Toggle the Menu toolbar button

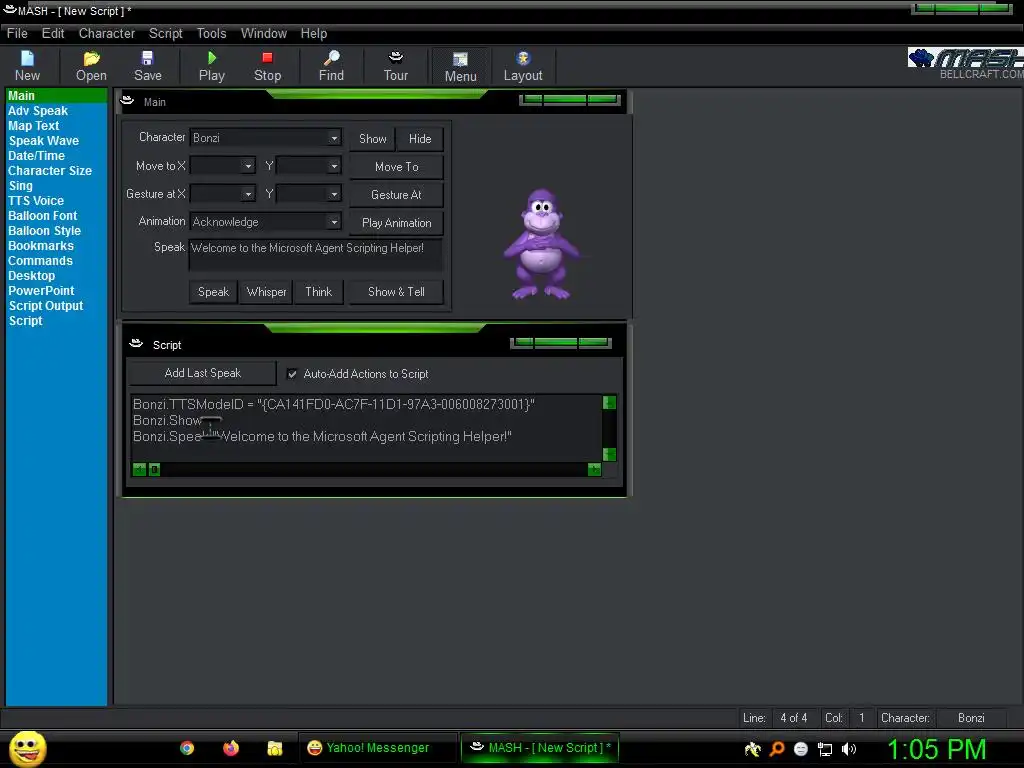[x=460, y=67]
